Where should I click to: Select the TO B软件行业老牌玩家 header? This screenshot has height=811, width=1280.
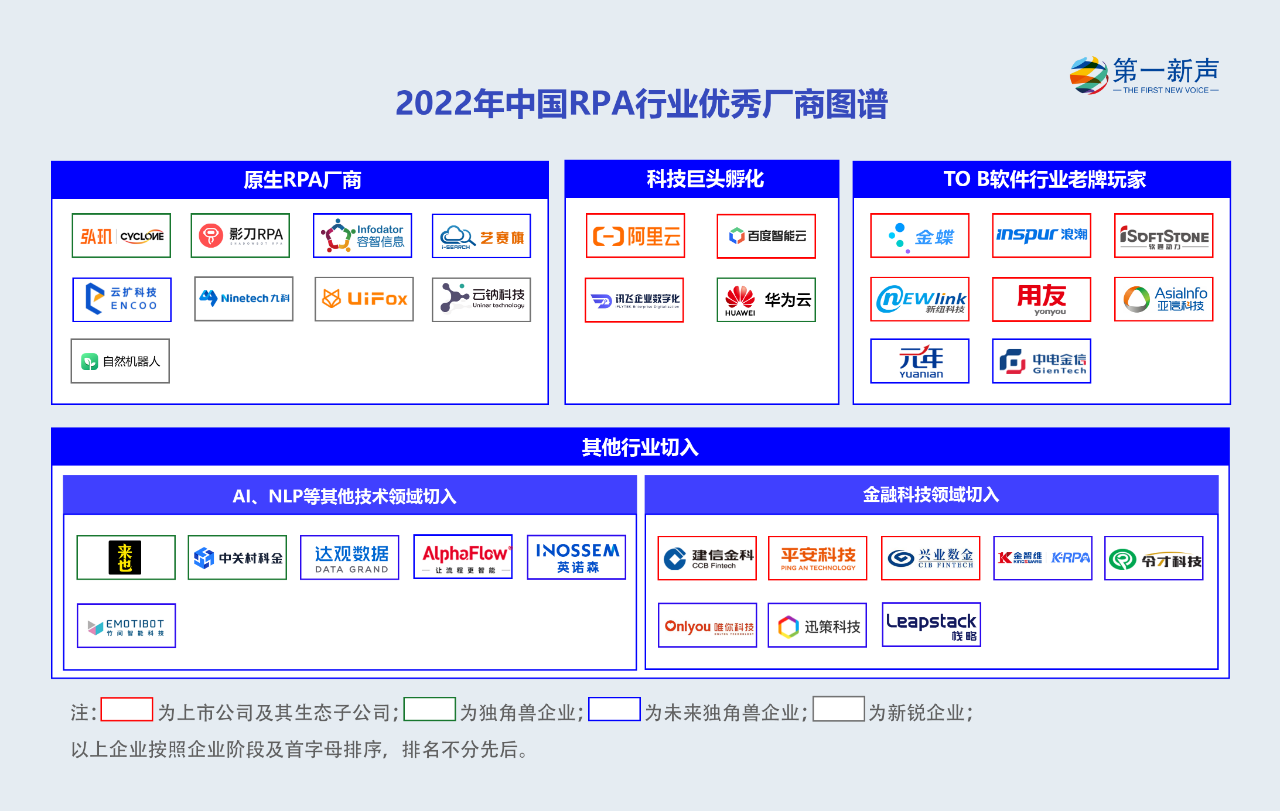click(1041, 180)
